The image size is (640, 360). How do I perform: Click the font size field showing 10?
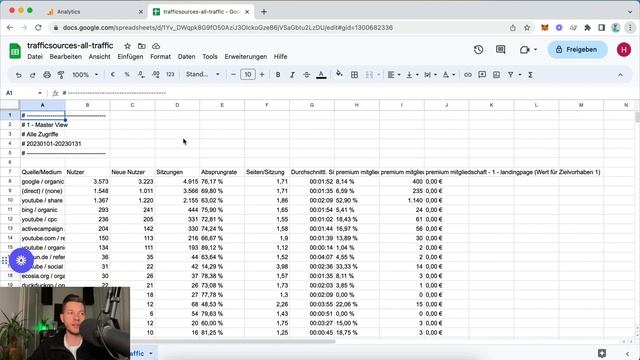(248, 74)
